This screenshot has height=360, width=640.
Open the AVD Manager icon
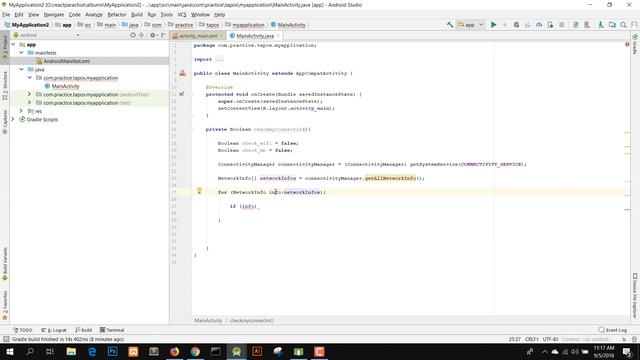pyautogui.click(x=587, y=25)
